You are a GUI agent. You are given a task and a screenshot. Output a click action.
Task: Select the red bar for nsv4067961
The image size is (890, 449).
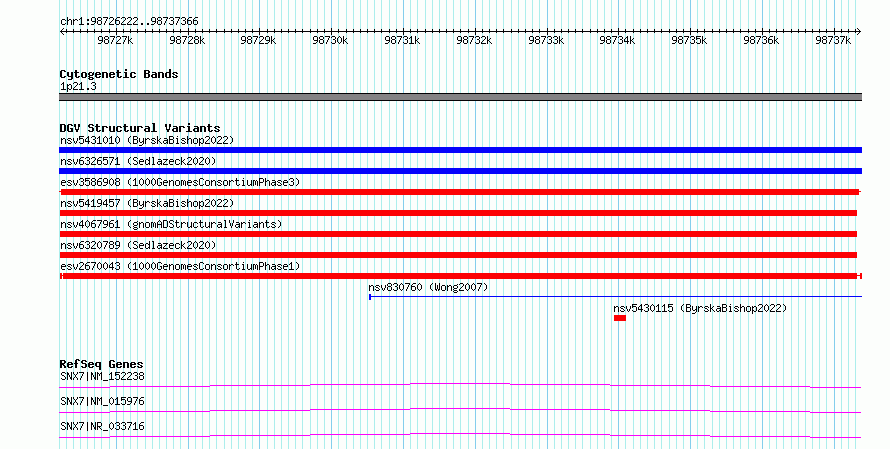click(458, 234)
